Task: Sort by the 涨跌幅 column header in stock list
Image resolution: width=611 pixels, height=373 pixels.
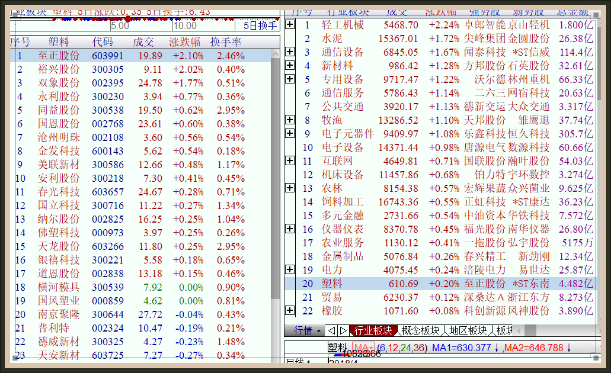Action: [185, 42]
